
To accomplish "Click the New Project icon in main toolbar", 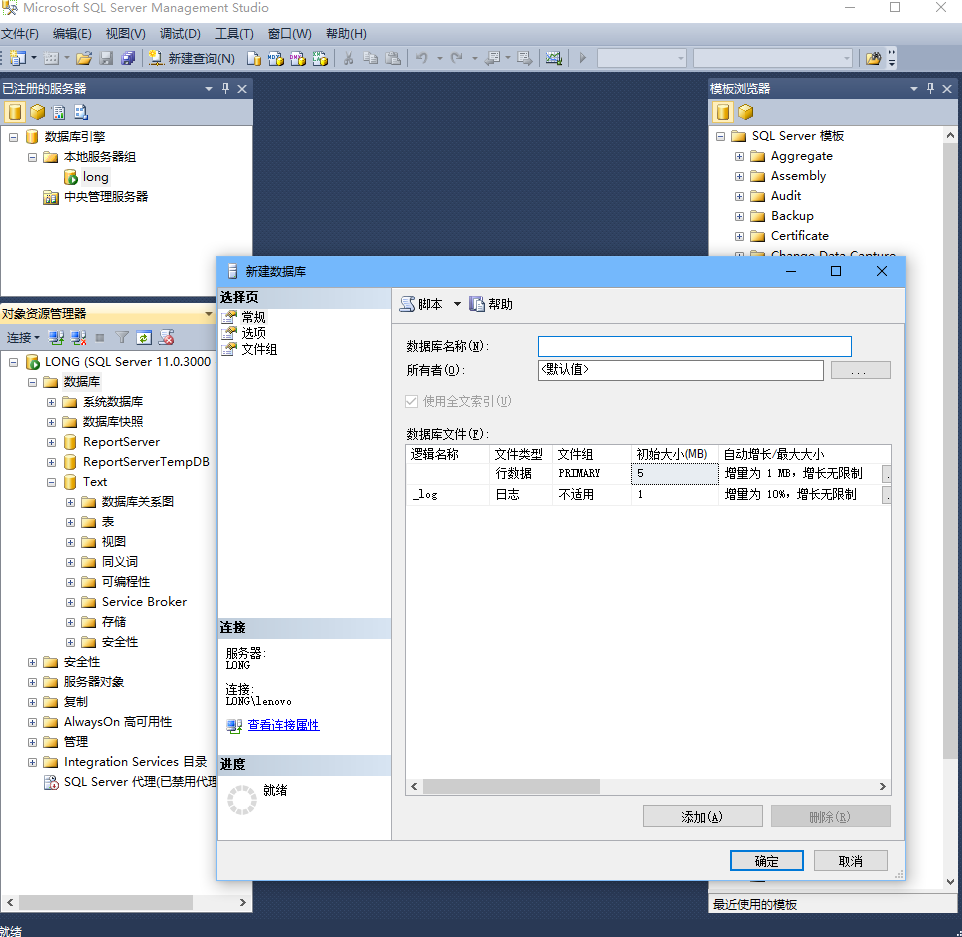I will 18,58.
